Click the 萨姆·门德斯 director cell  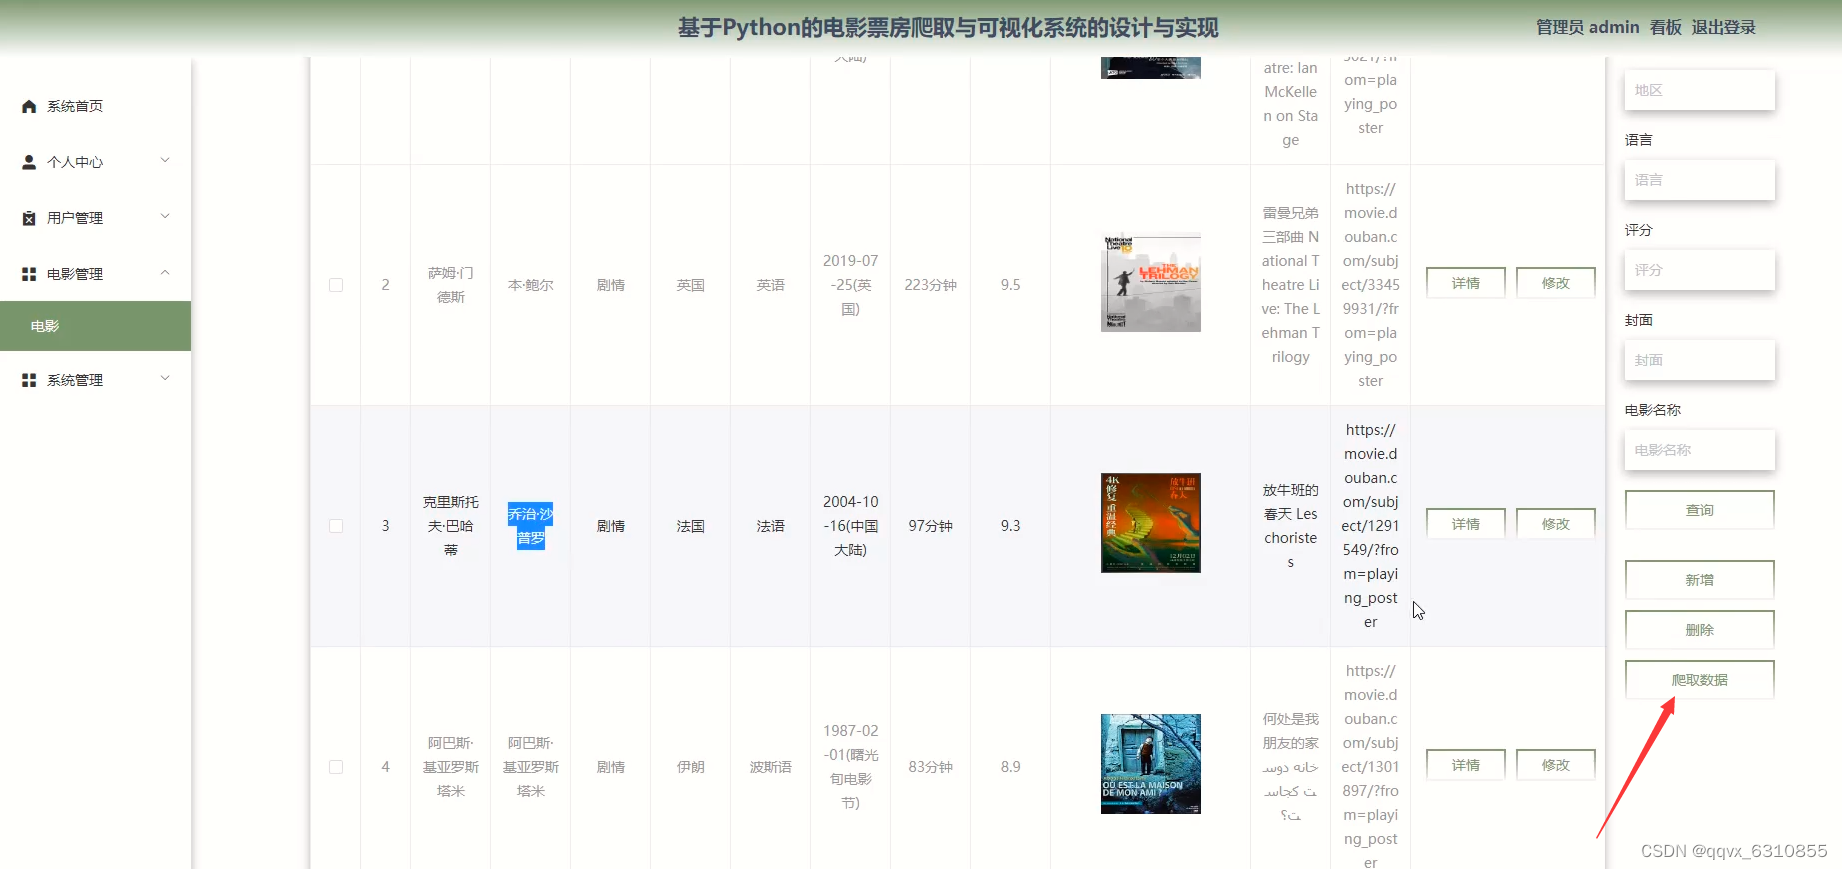pyautogui.click(x=451, y=285)
